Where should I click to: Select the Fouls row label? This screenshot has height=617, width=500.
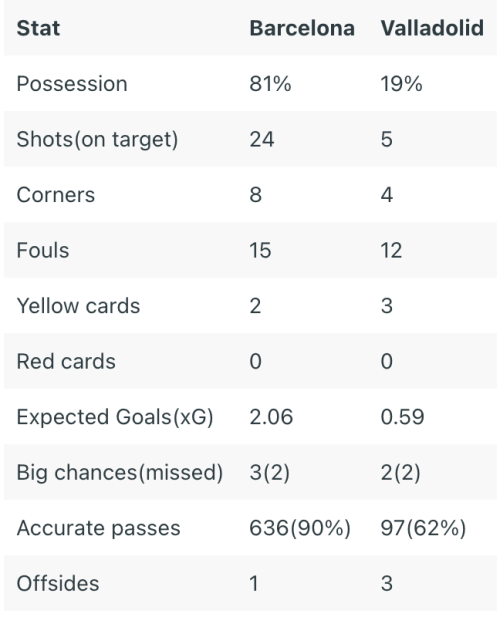43,250
